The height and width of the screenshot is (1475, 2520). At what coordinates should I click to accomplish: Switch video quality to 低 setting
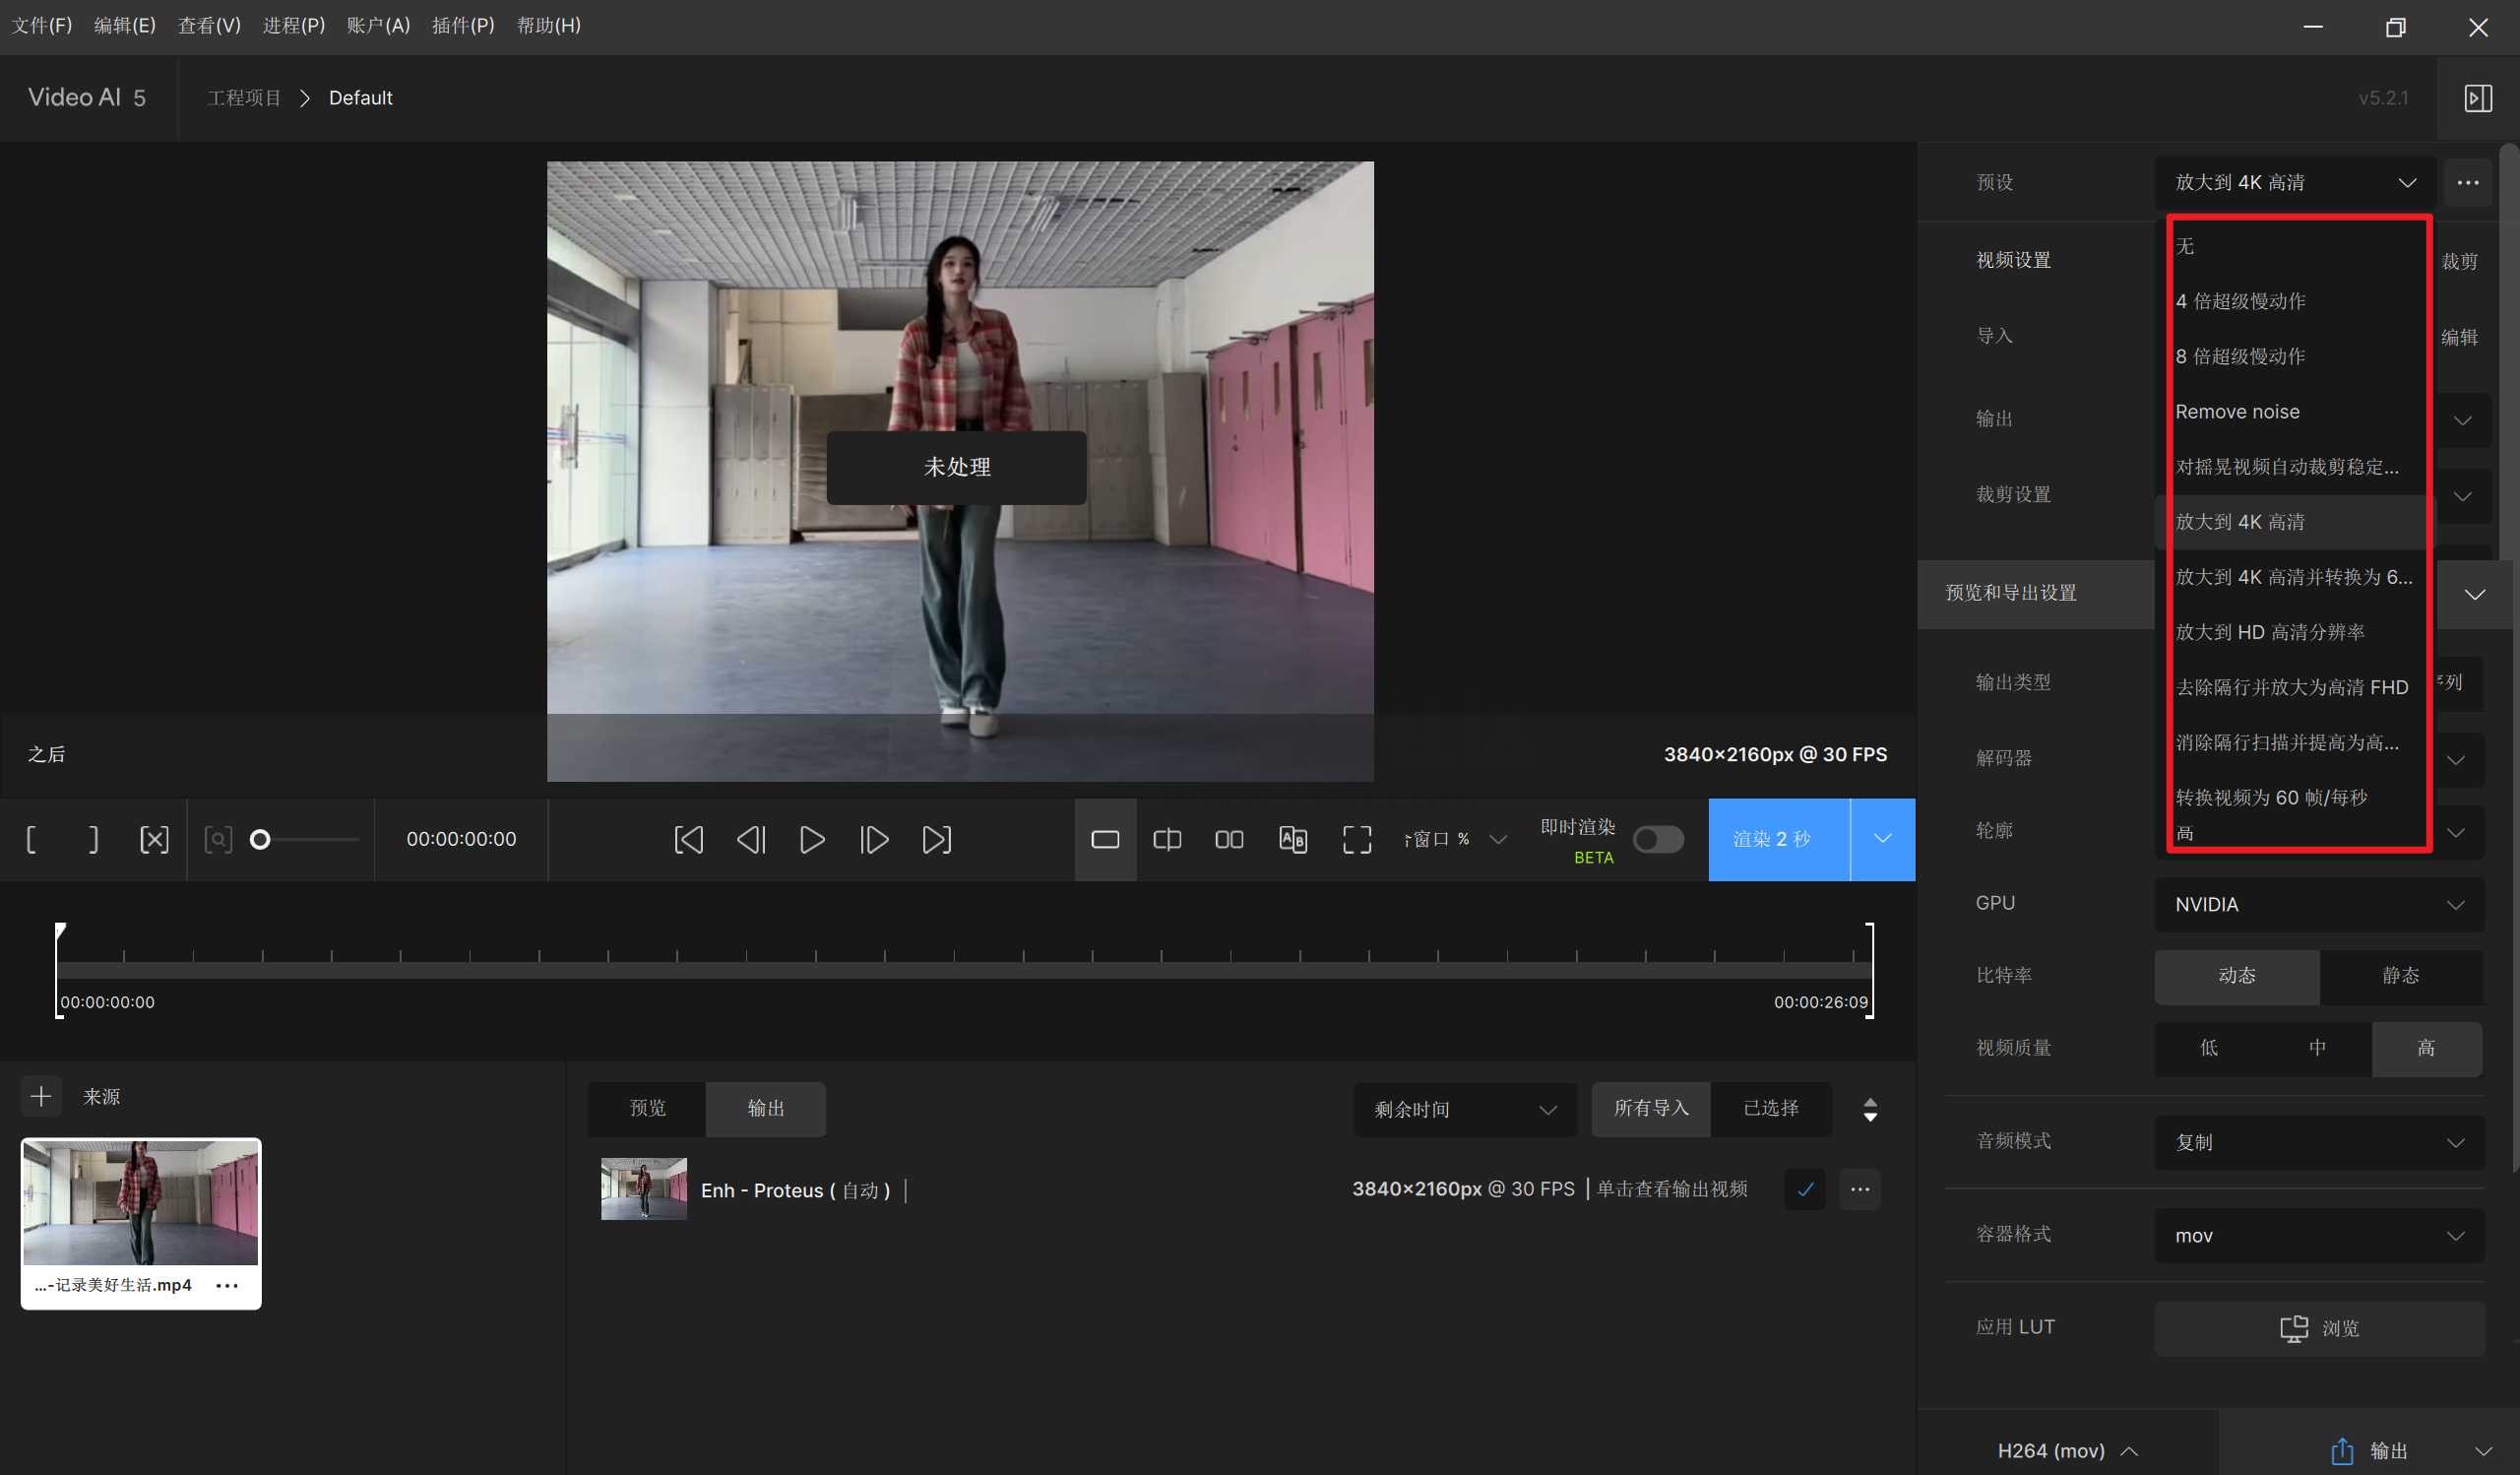click(x=2208, y=1047)
